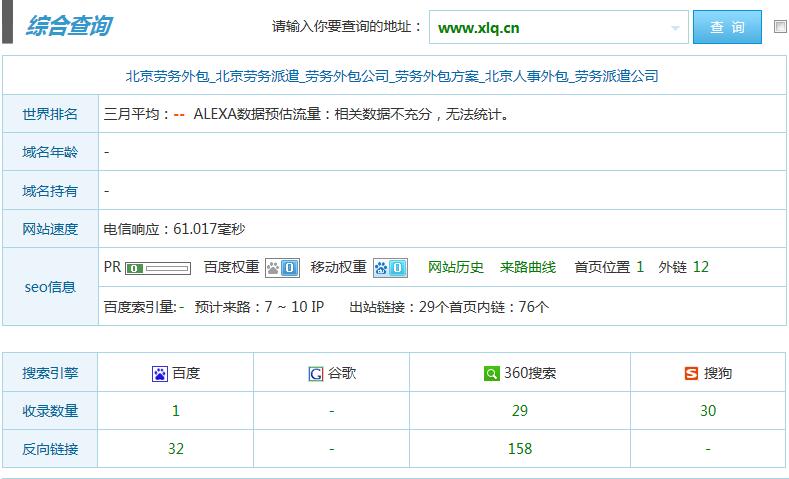The height and width of the screenshot is (479, 789).
Task: Open 360搜索 backlink count 158
Action: pos(520,449)
